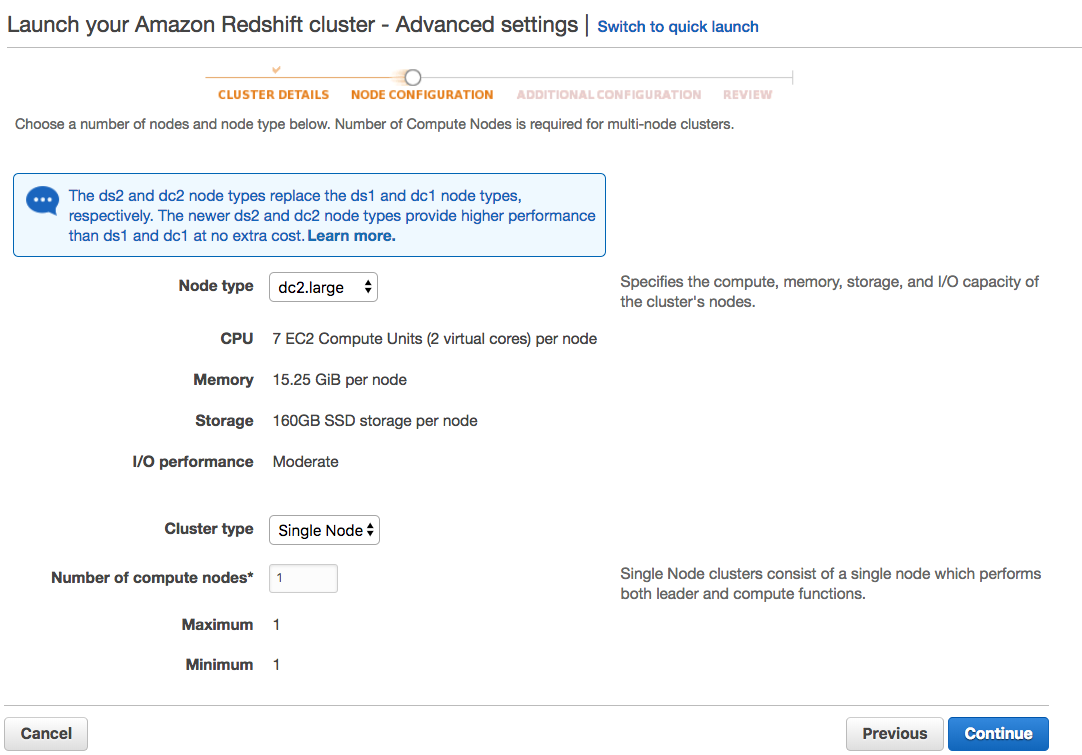The width and height of the screenshot is (1082, 755).
Task: Select the Node Configuration step label
Action: click(x=421, y=95)
